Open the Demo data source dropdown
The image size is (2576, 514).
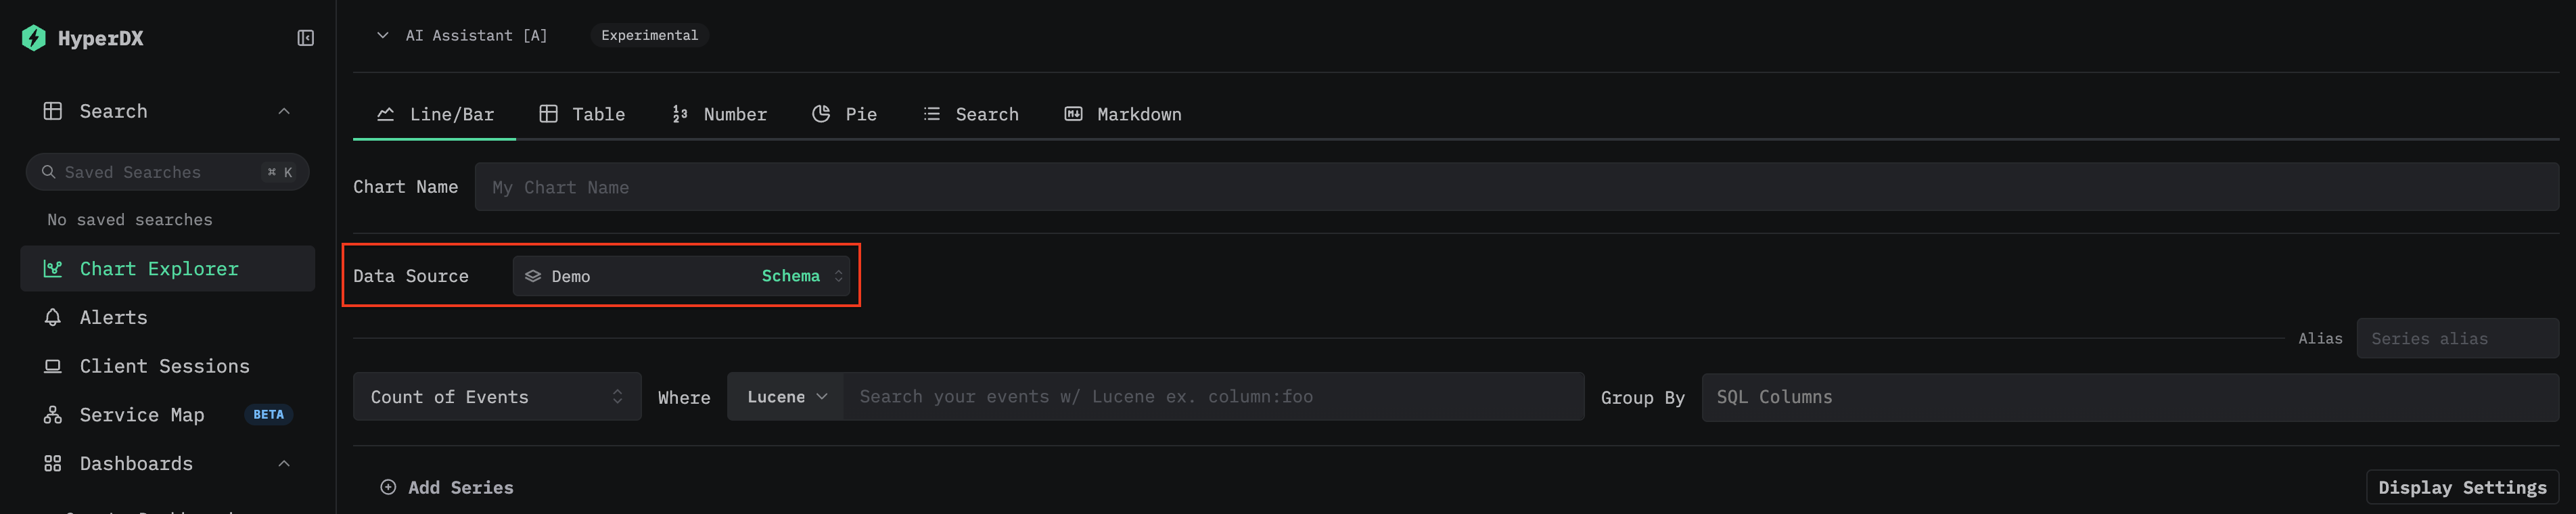640,276
